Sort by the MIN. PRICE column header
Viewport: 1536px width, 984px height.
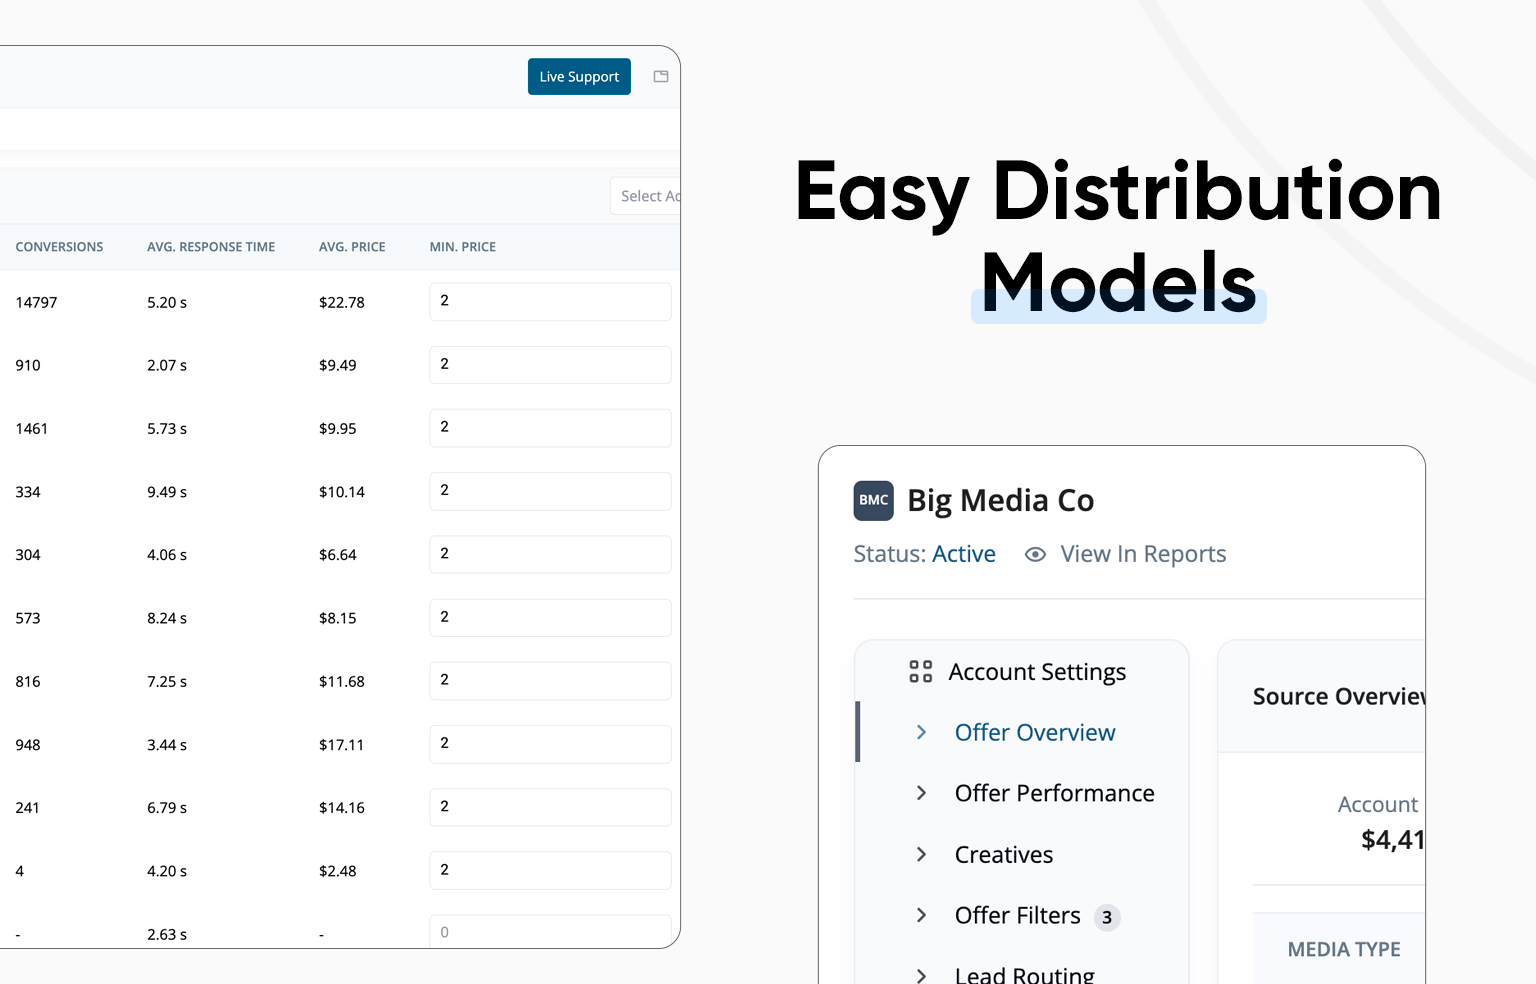pos(463,247)
